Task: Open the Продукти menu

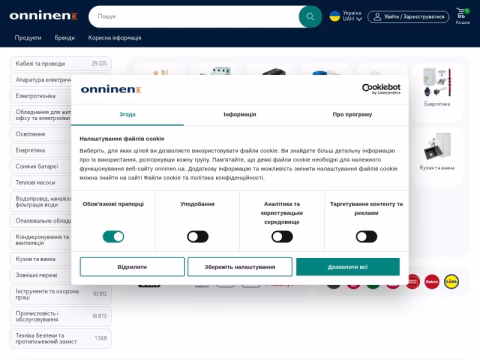Action: tap(28, 38)
